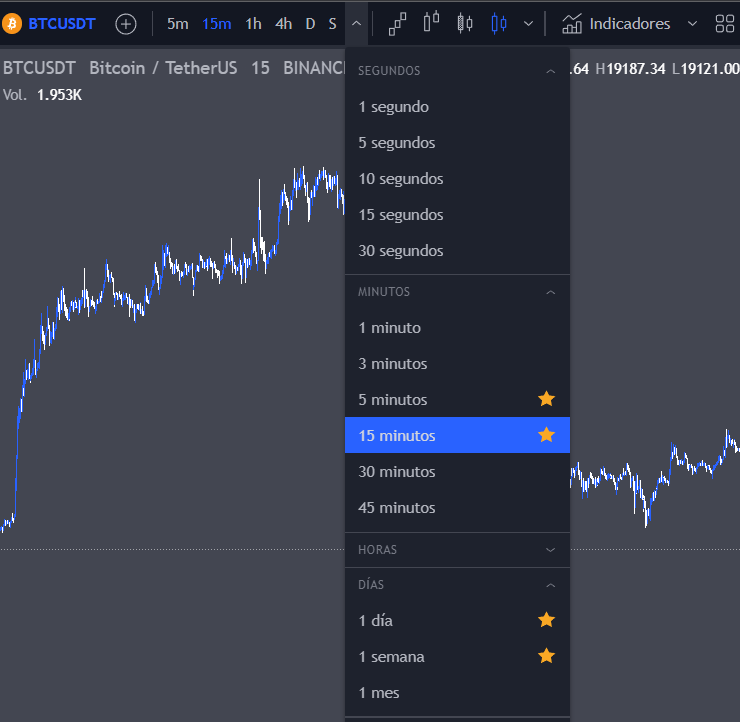Viewport: 740px width, 722px height.
Task: Click the Bitcoin / TetherUS chart title
Action: (x=163, y=68)
